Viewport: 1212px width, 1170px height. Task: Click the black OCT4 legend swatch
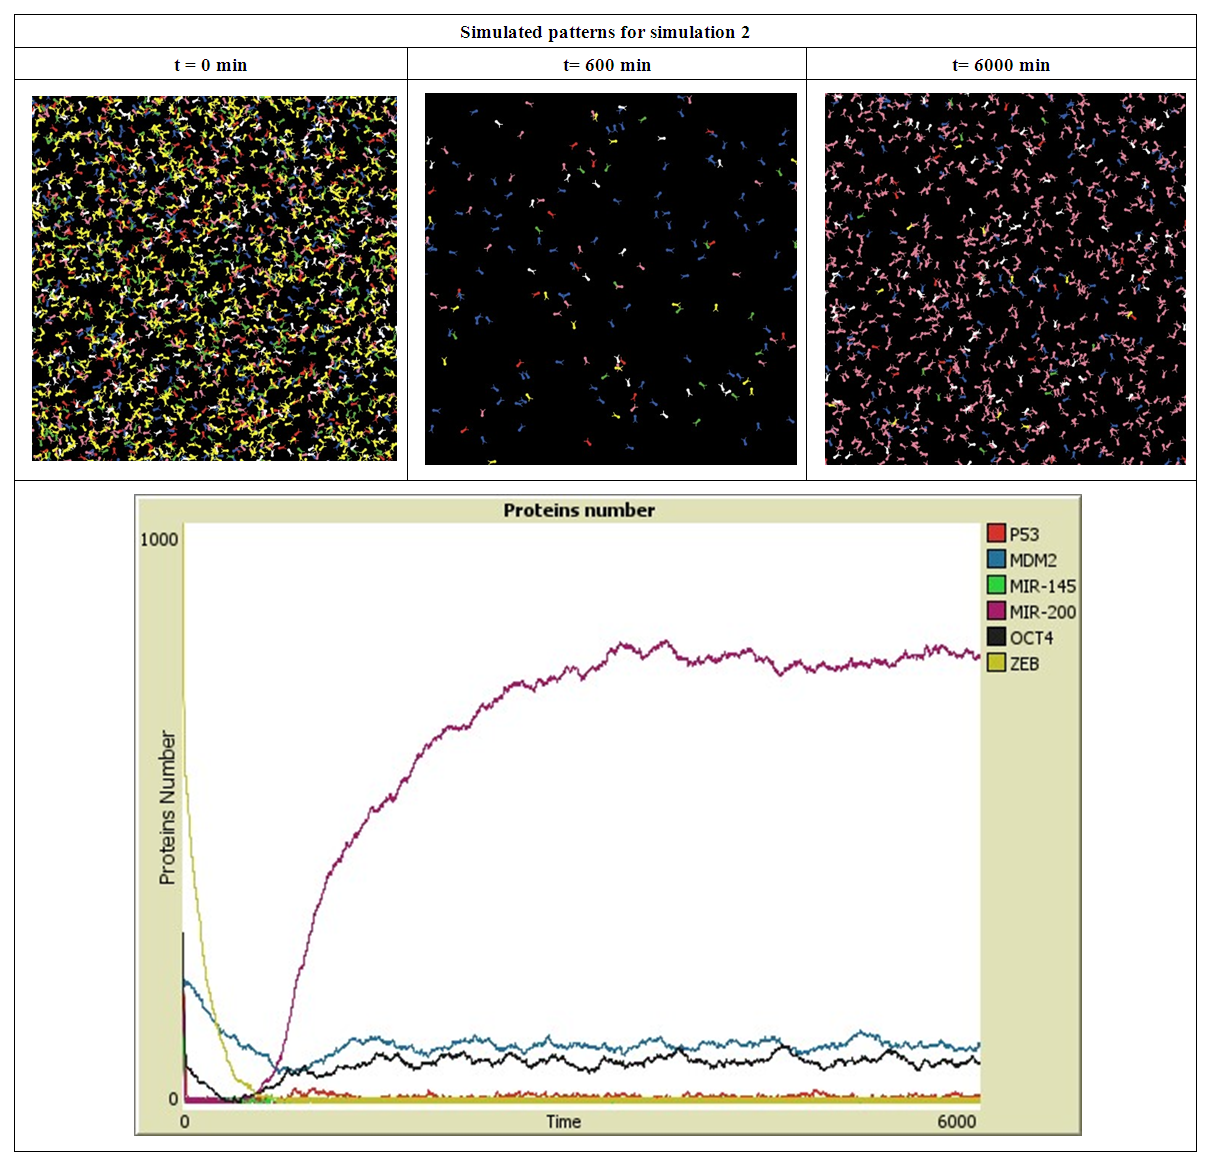click(996, 637)
